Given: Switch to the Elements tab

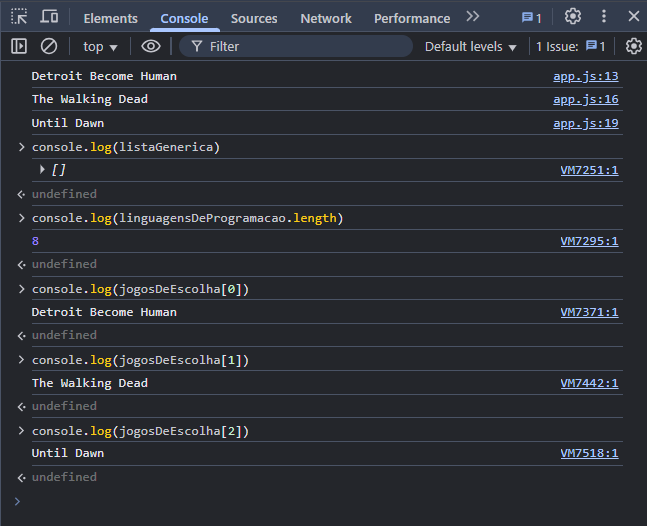Looking at the screenshot, I should click(110, 18).
